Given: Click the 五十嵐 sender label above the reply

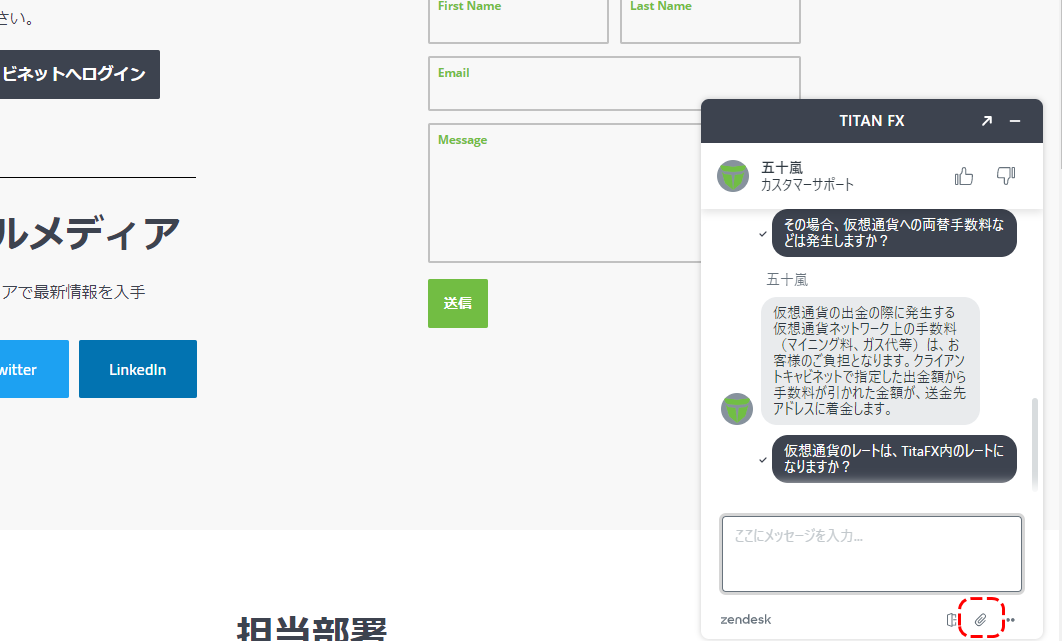Looking at the screenshot, I should 787,280.
